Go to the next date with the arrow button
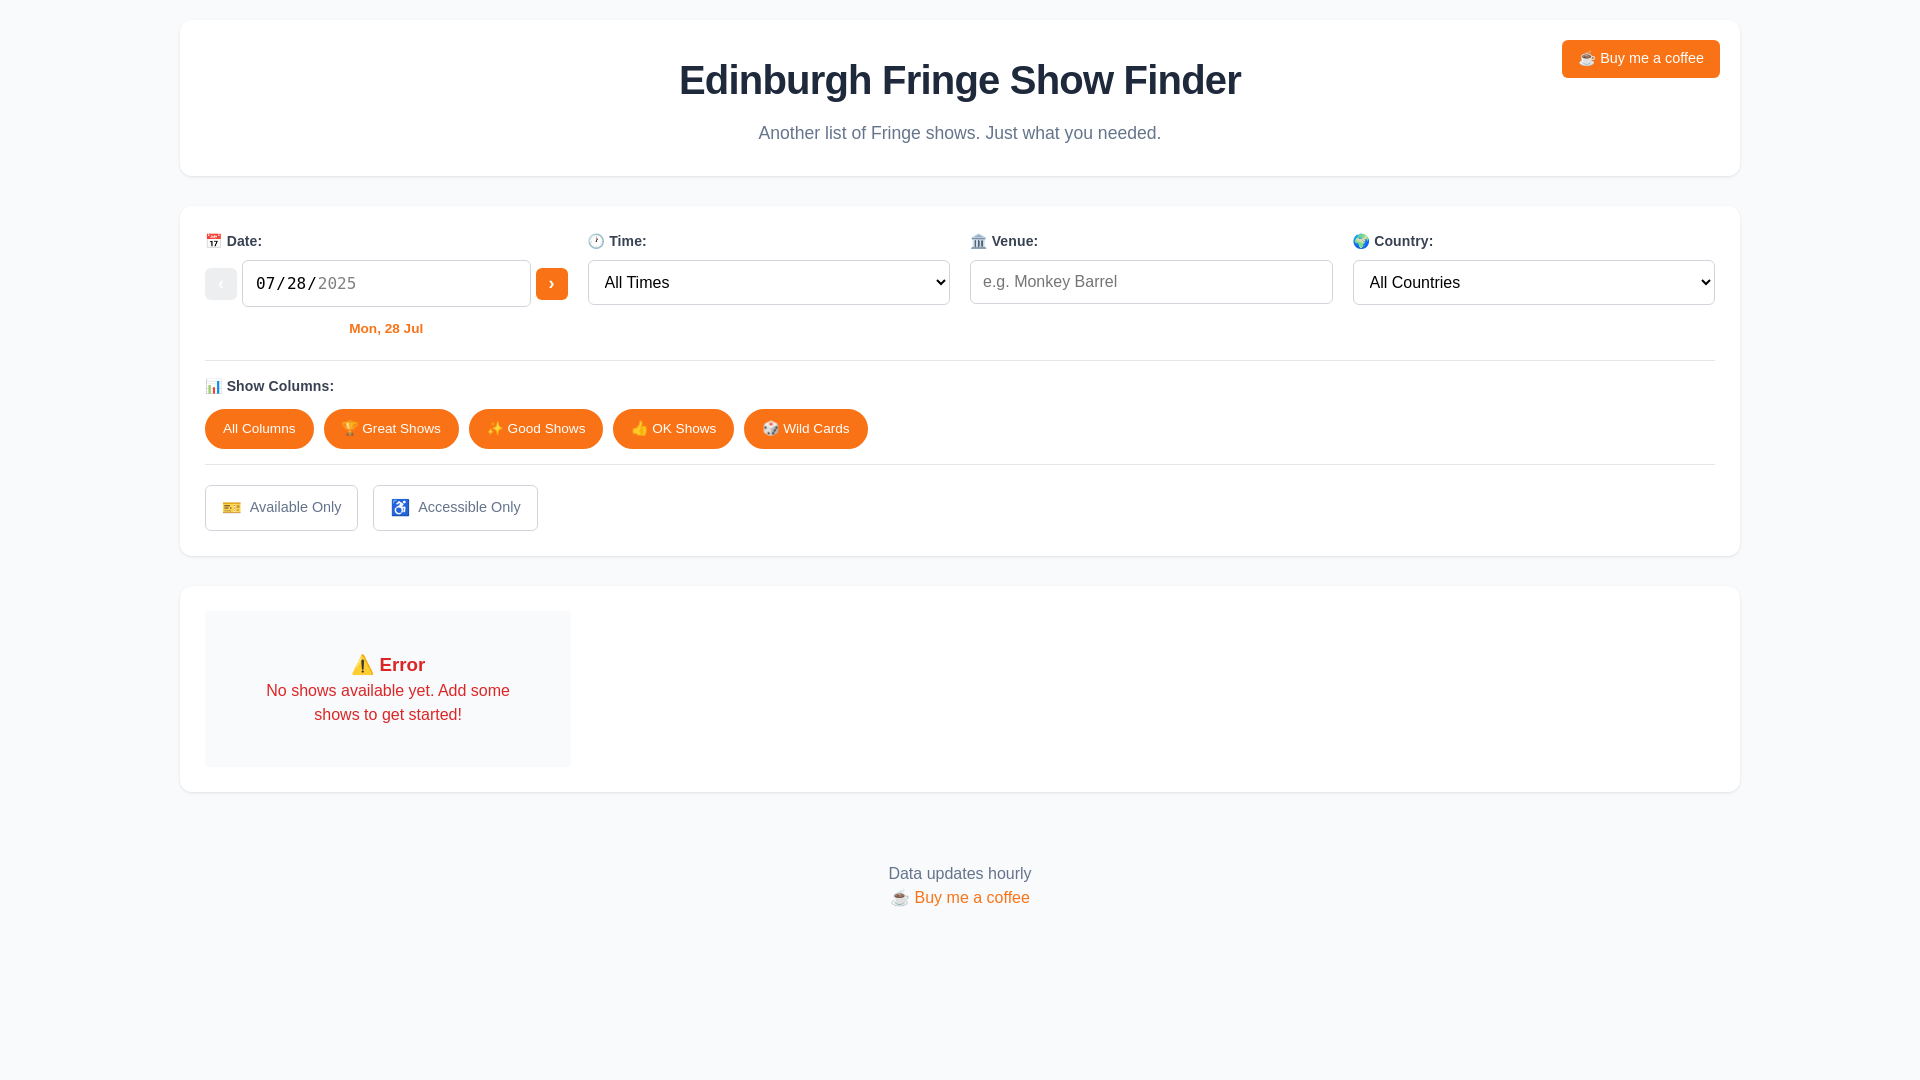Viewport: 1920px width, 1080px height. click(x=552, y=284)
